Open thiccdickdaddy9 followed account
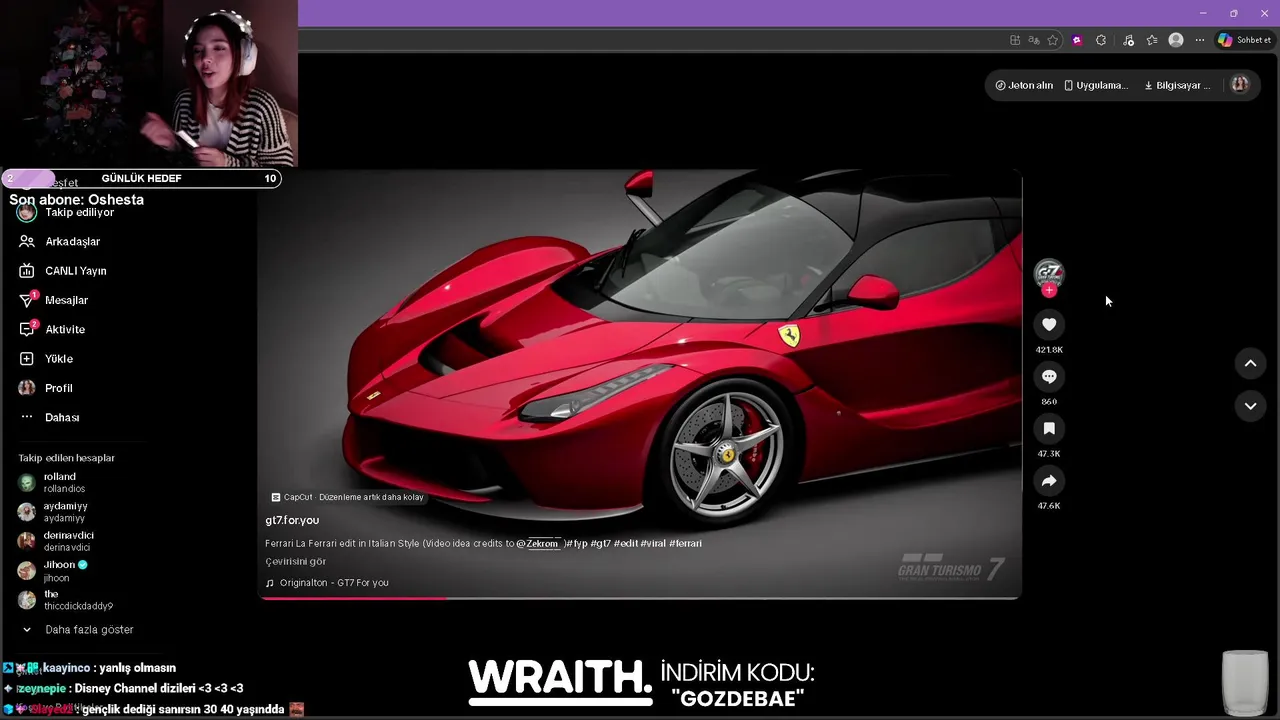The width and height of the screenshot is (1280, 720). (65, 600)
